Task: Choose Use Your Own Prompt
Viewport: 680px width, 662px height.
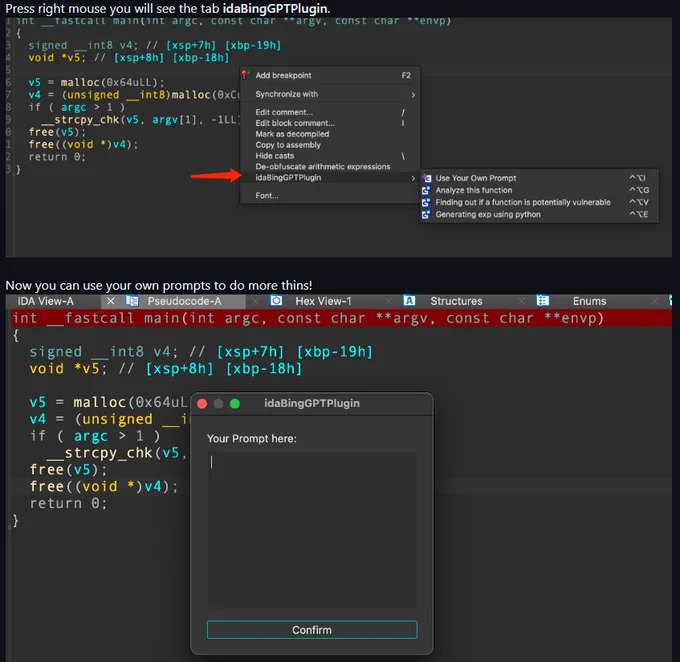Action: point(539,178)
